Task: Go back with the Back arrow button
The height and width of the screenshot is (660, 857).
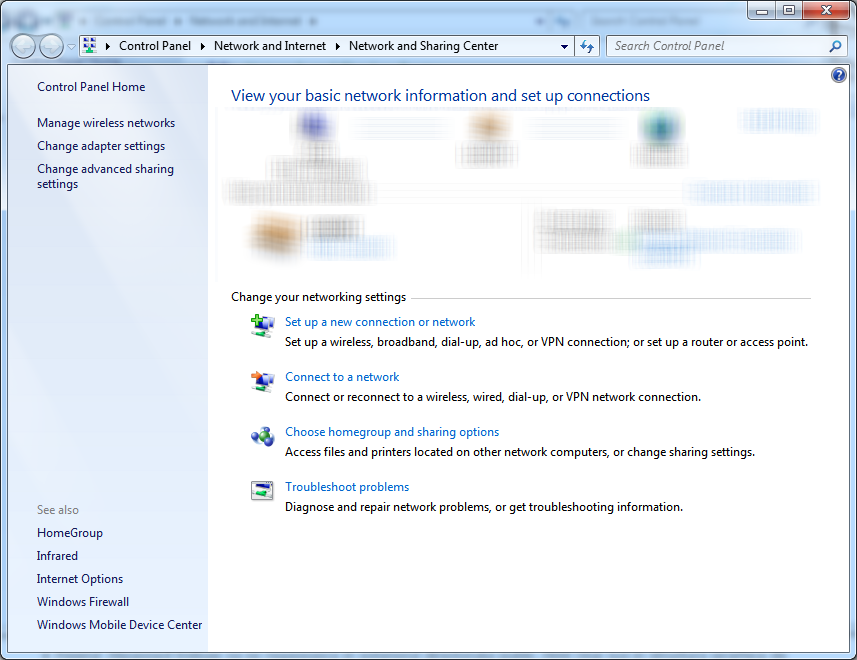Action: pos(24,46)
